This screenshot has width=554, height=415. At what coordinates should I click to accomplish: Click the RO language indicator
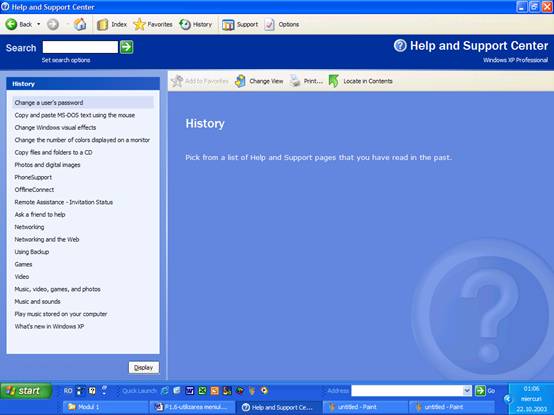68,391
